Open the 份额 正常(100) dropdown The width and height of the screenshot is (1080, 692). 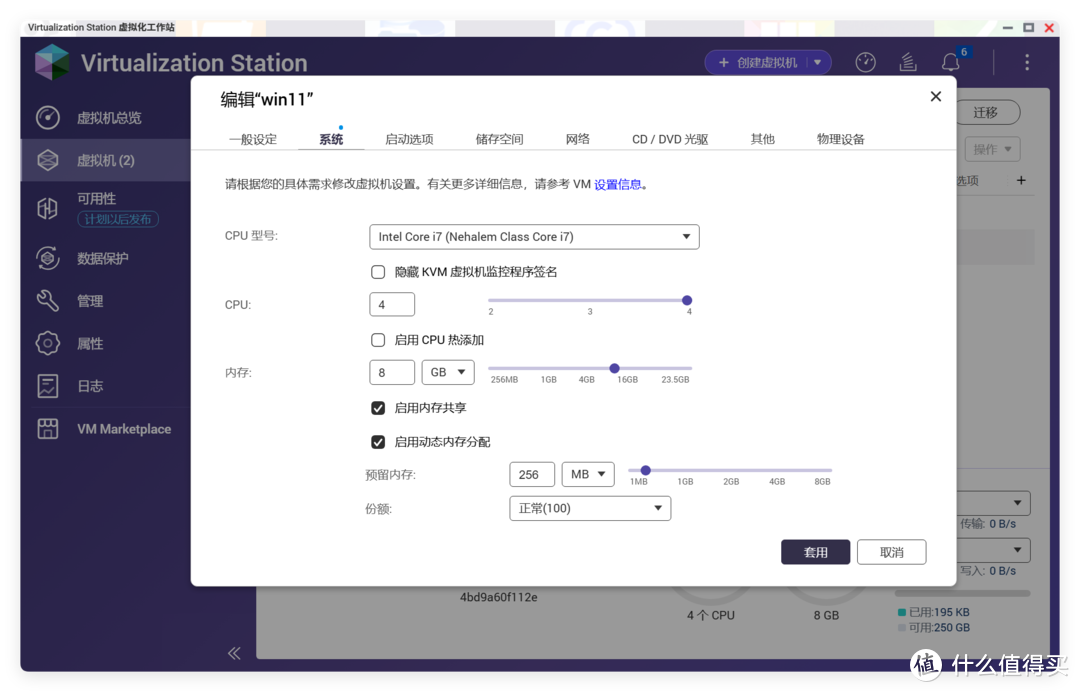coord(589,508)
